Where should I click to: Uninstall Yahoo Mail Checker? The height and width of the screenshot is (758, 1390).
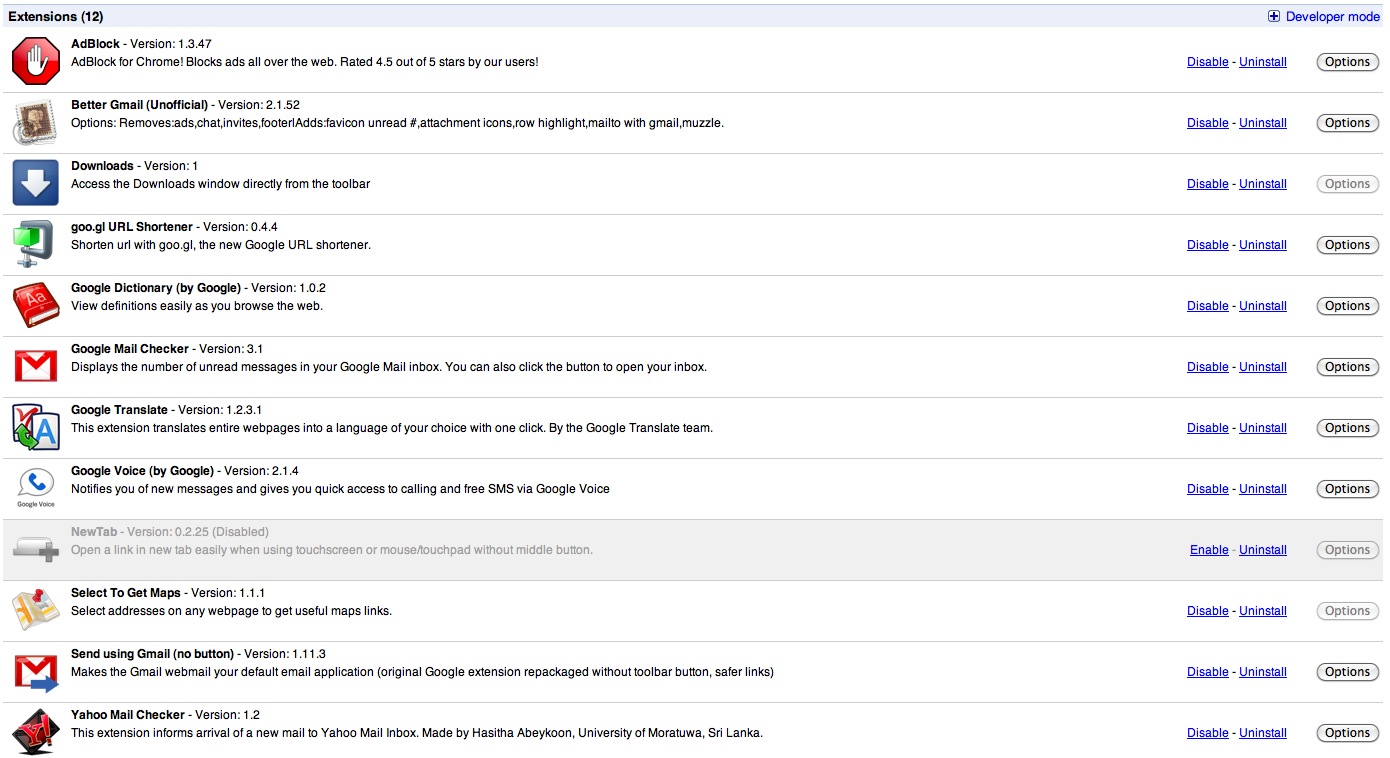point(1263,733)
